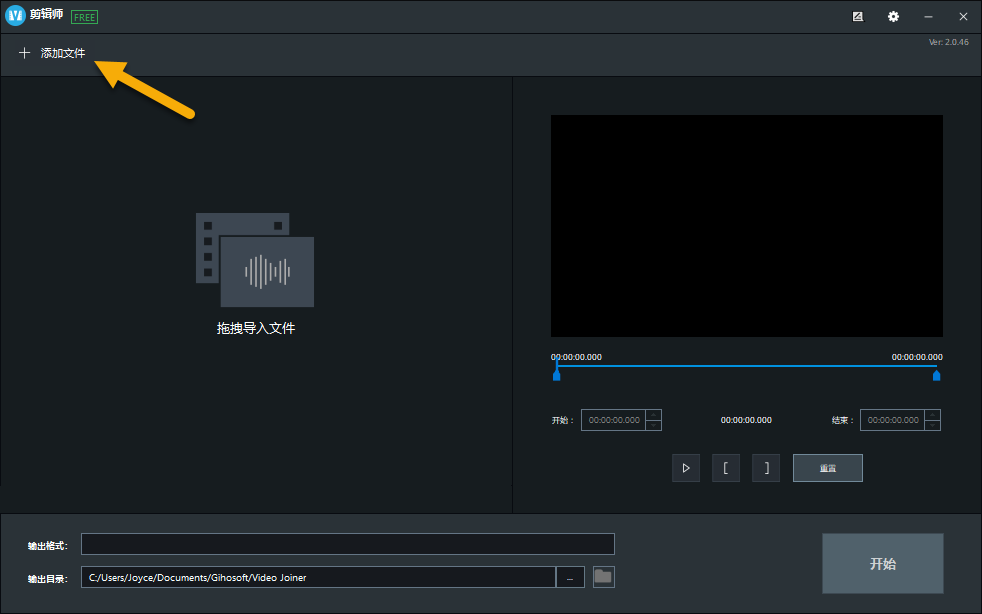The height and width of the screenshot is (614, 982).
Task: Increase the 结束 time with up arrow
Action: point(933,415)
